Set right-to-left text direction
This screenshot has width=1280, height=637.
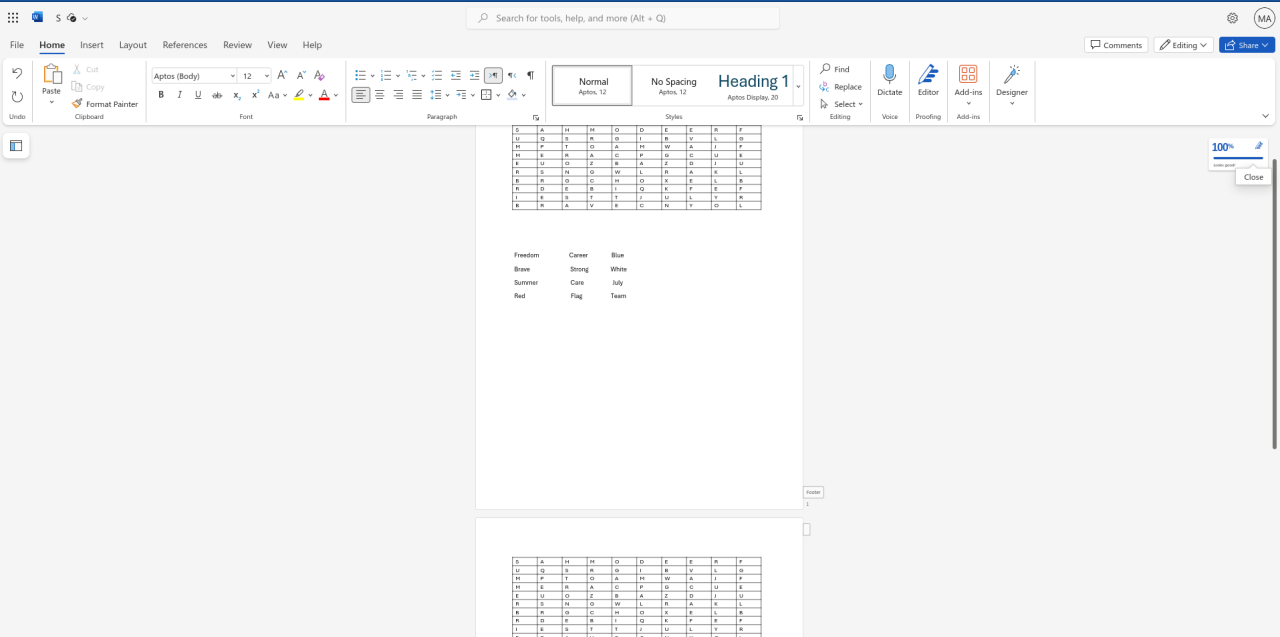pos(512,75)
